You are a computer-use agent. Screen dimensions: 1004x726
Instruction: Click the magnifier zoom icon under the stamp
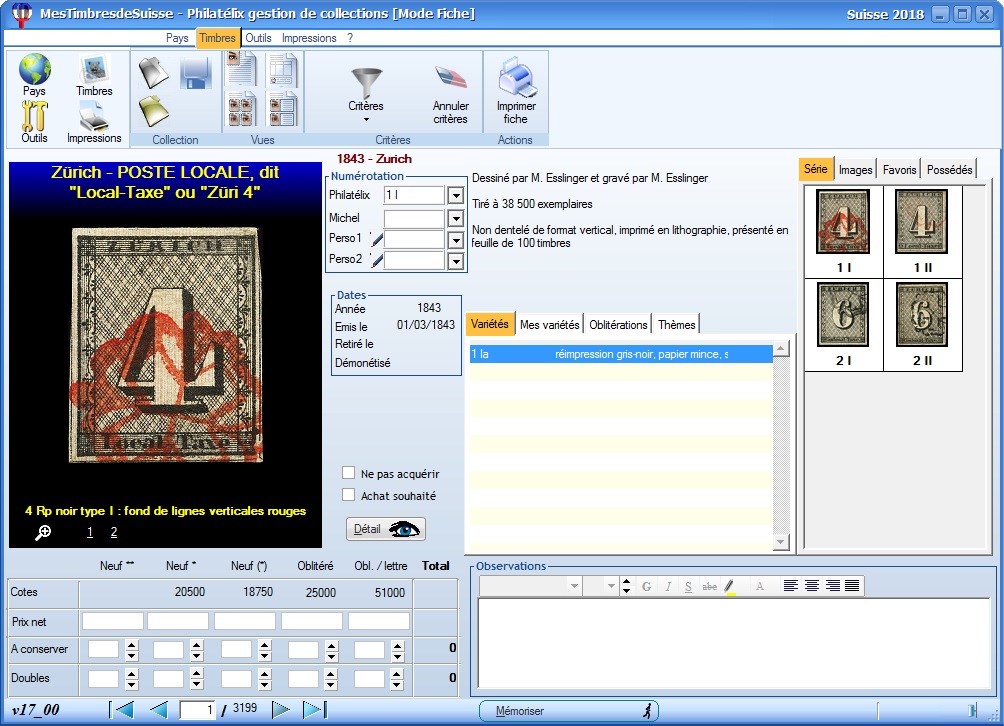[43, 532]
